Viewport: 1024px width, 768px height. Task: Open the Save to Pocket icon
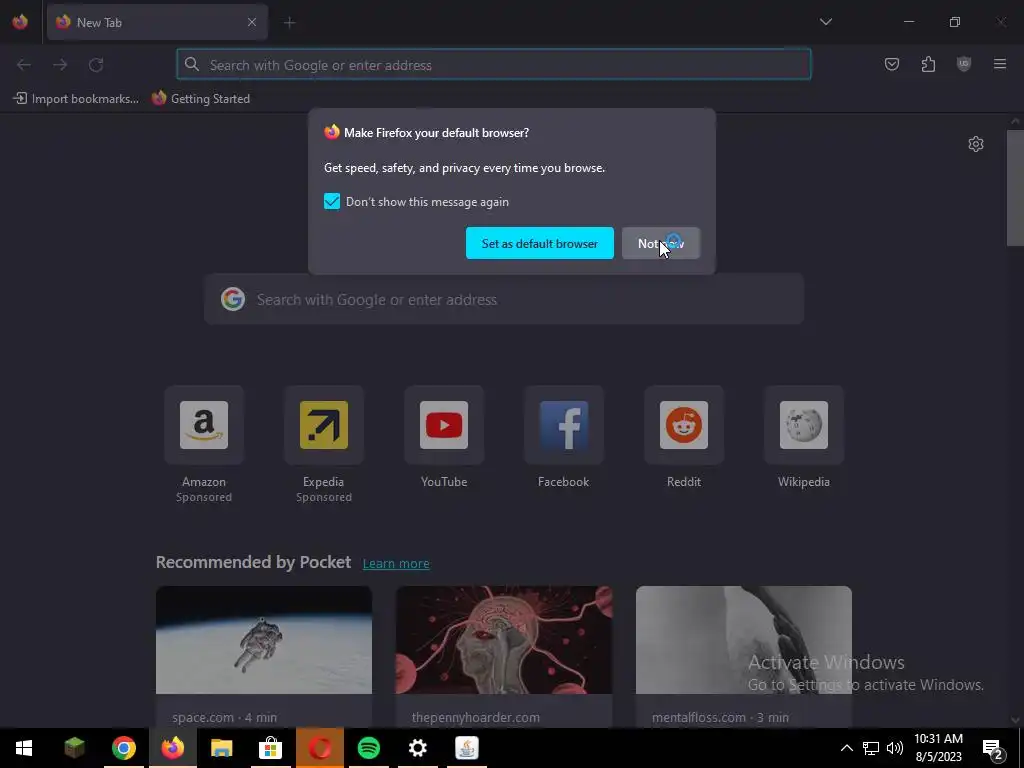891,64
